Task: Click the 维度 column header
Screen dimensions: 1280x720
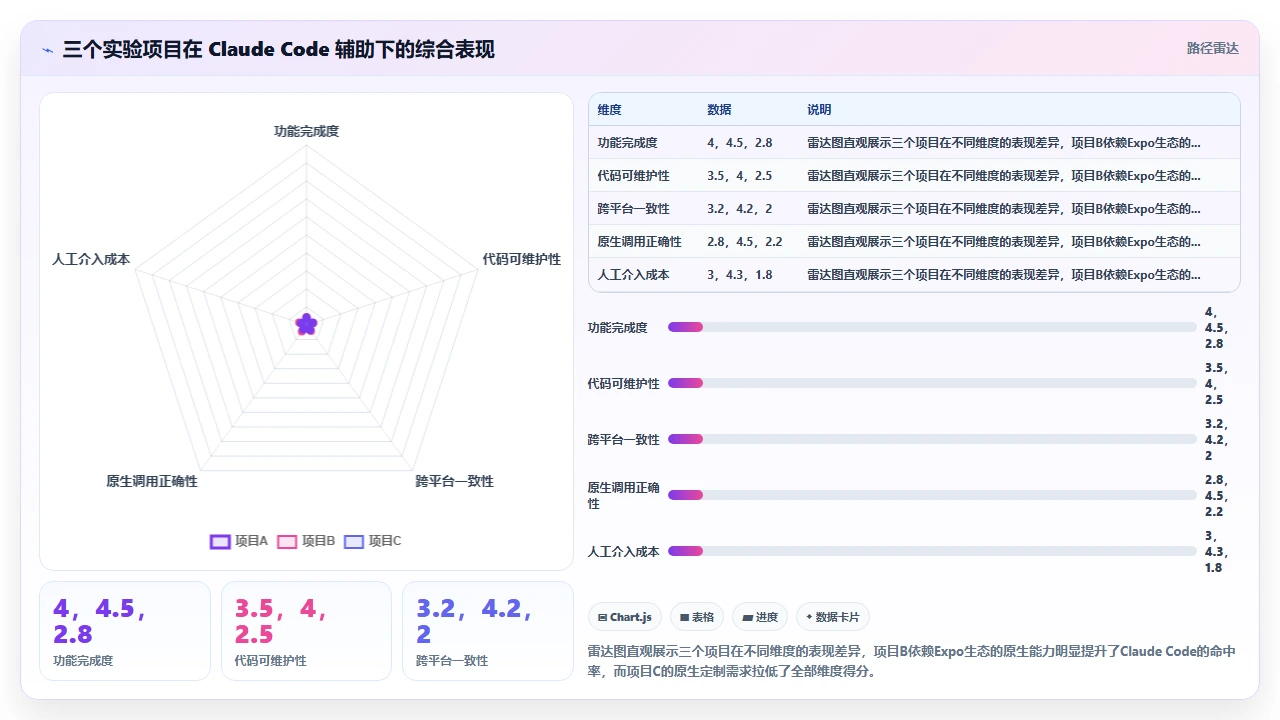Action: (x=610, y=109)
